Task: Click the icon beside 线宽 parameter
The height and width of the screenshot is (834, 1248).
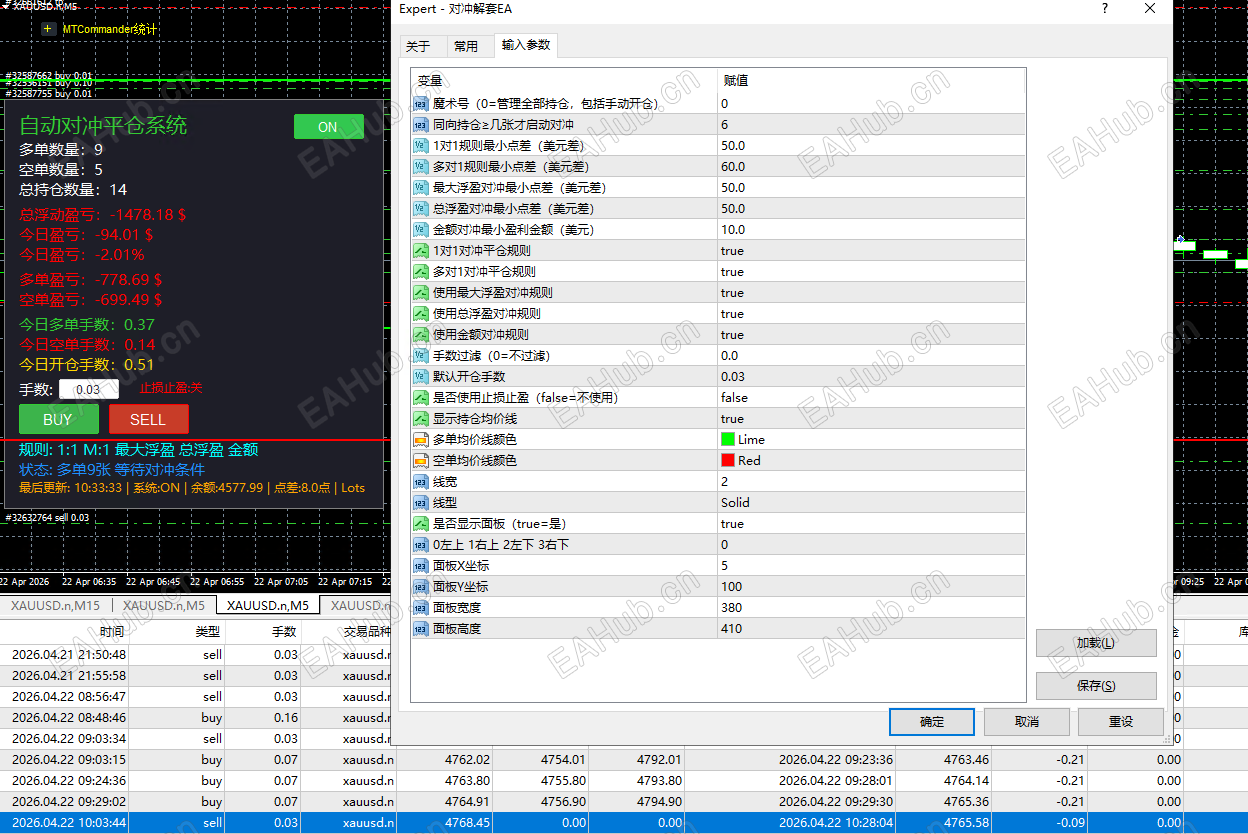Action: click(421, 481)
